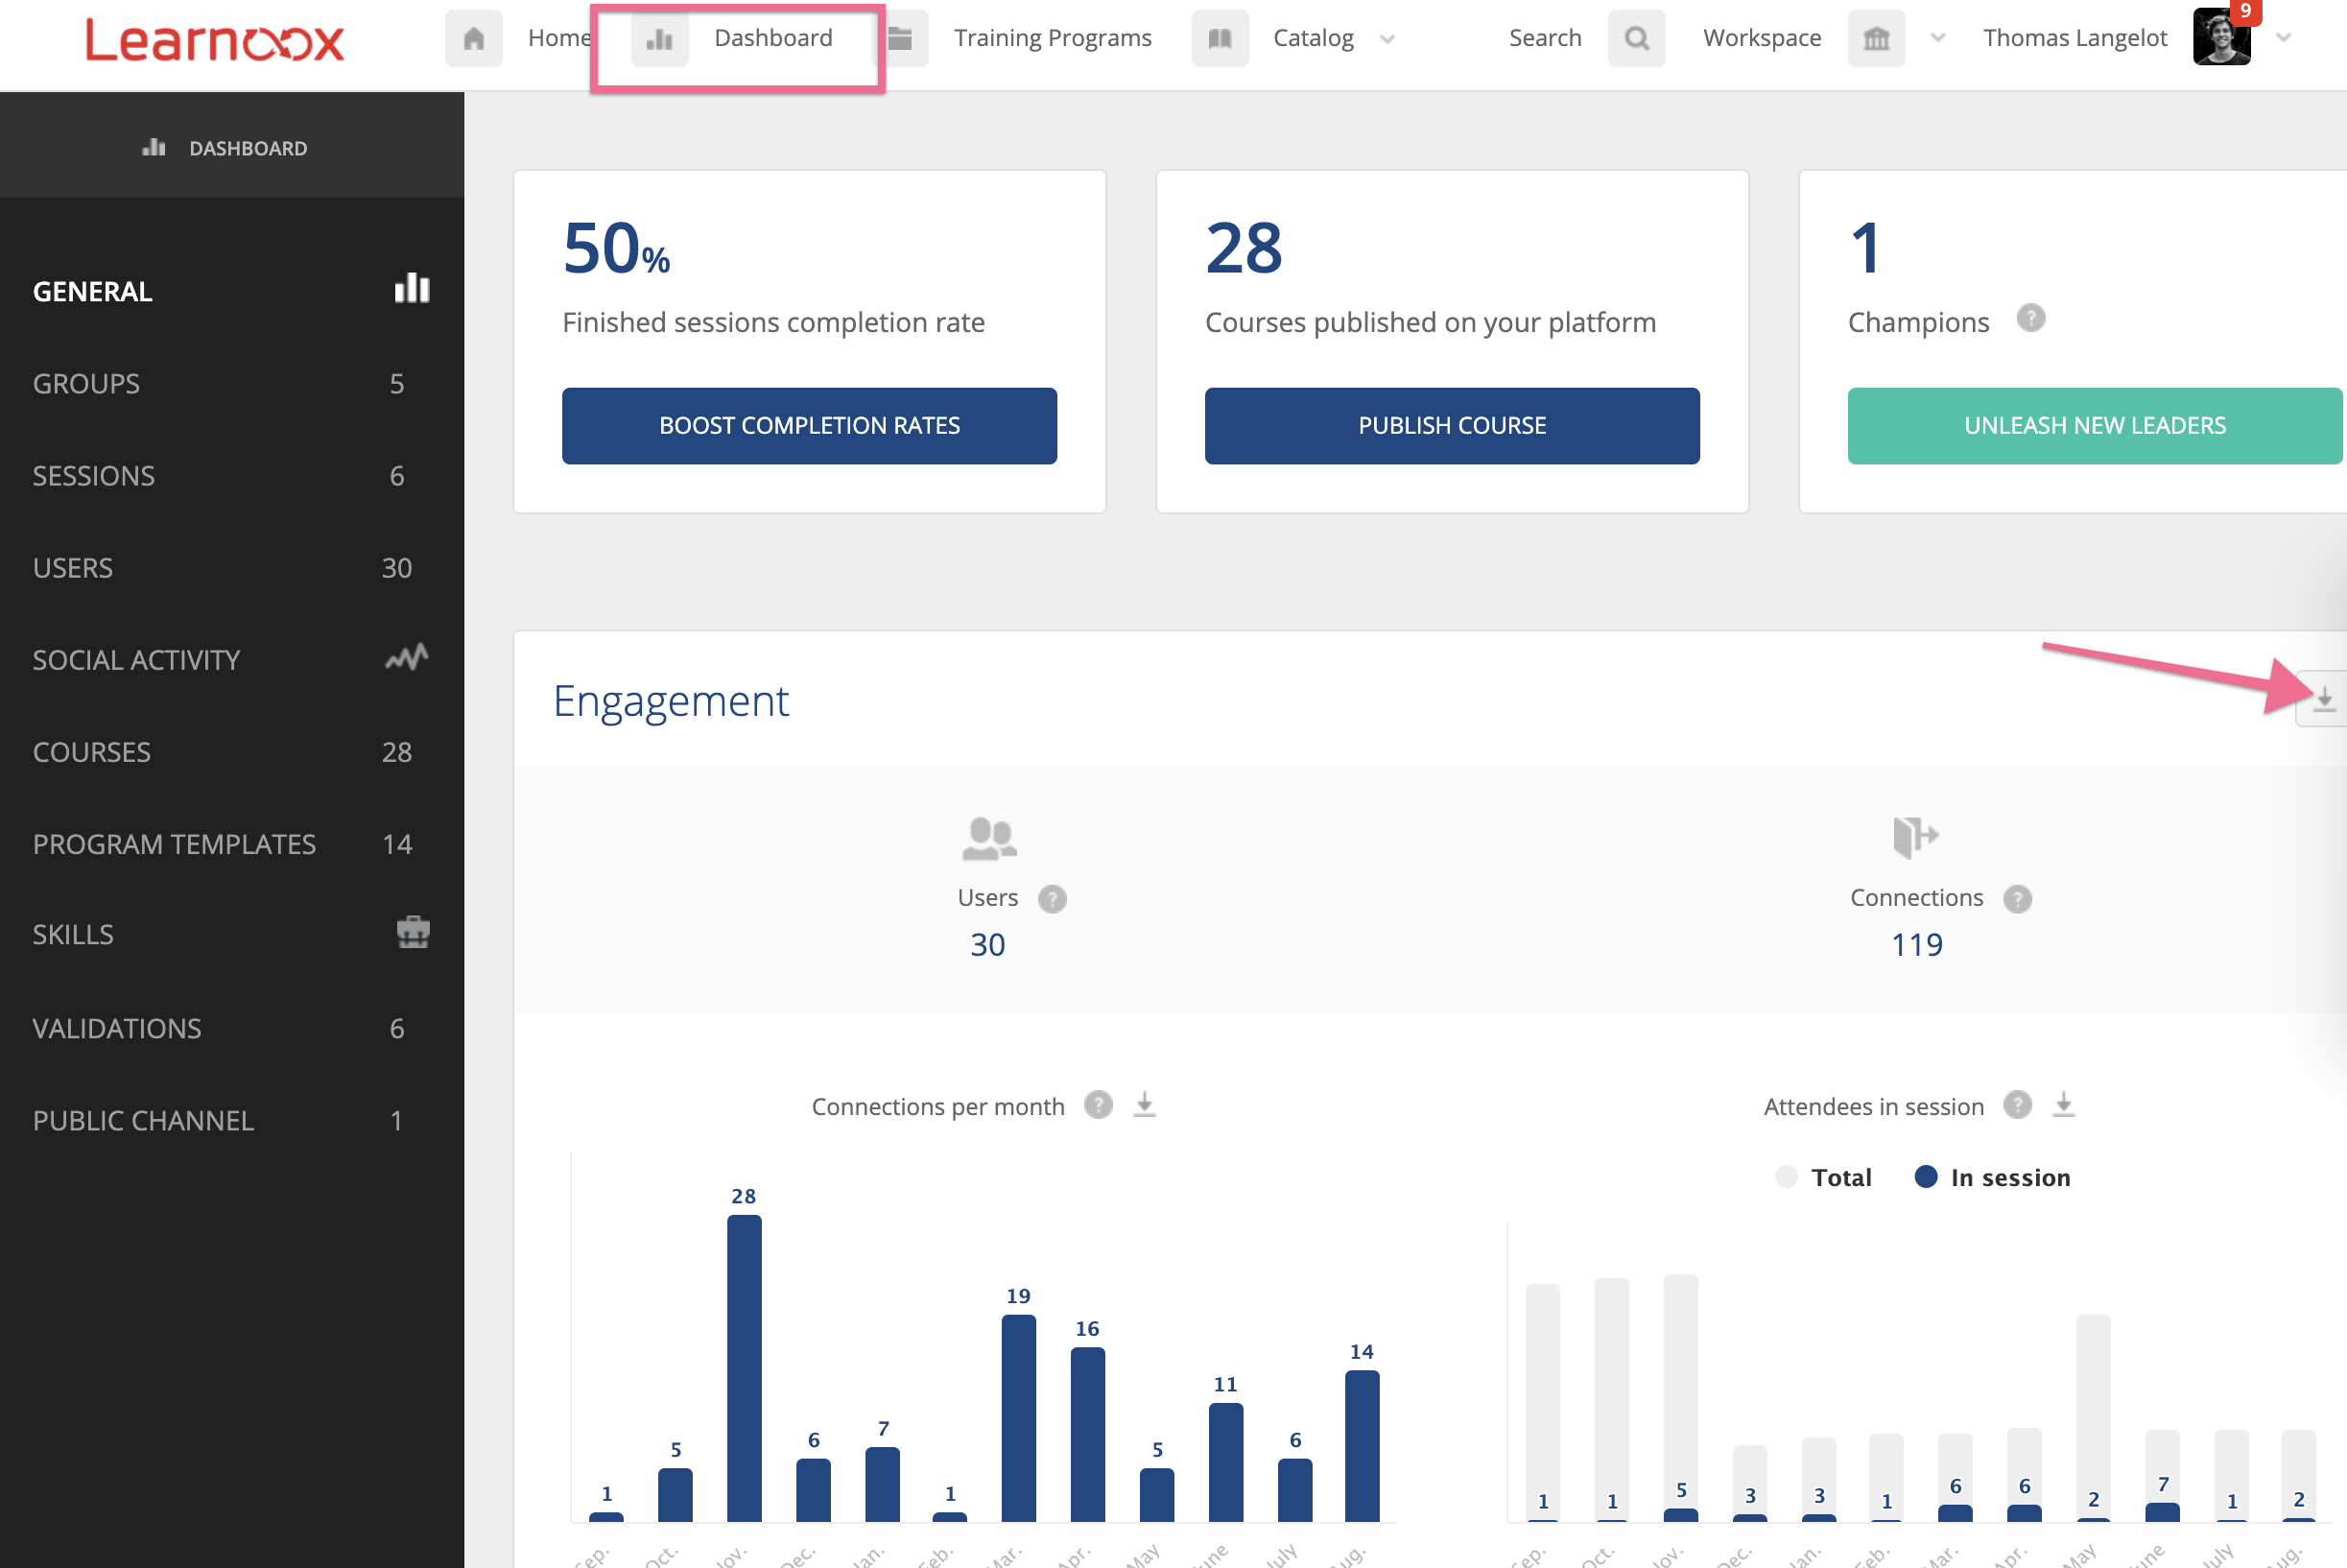
Task: Open Workspace via the building icon
Action: [x=1876, y=38]
